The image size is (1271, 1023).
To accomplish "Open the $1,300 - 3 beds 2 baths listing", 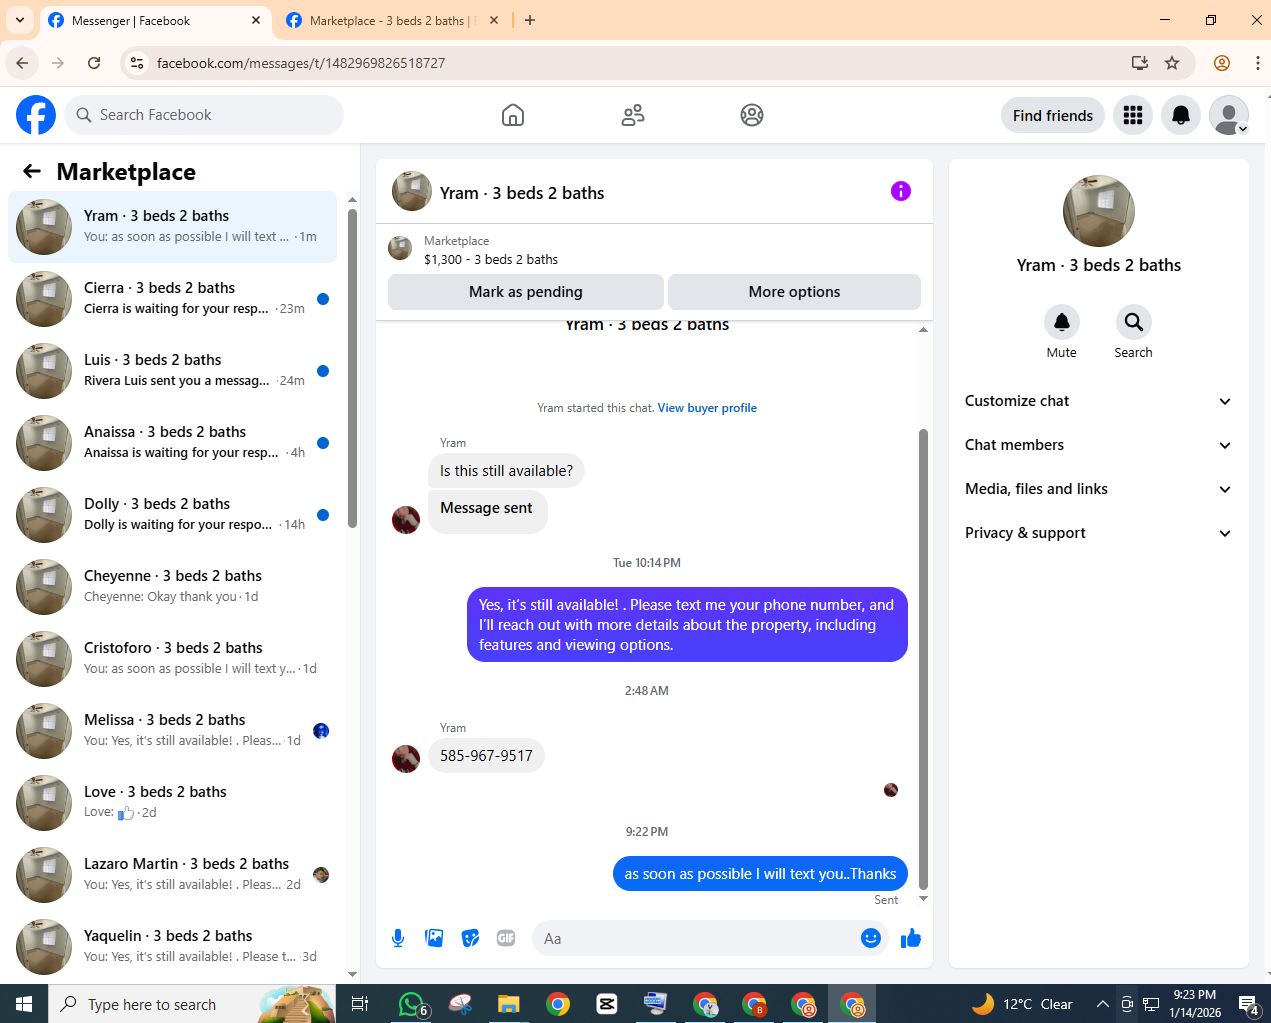I will pos(491,259).
